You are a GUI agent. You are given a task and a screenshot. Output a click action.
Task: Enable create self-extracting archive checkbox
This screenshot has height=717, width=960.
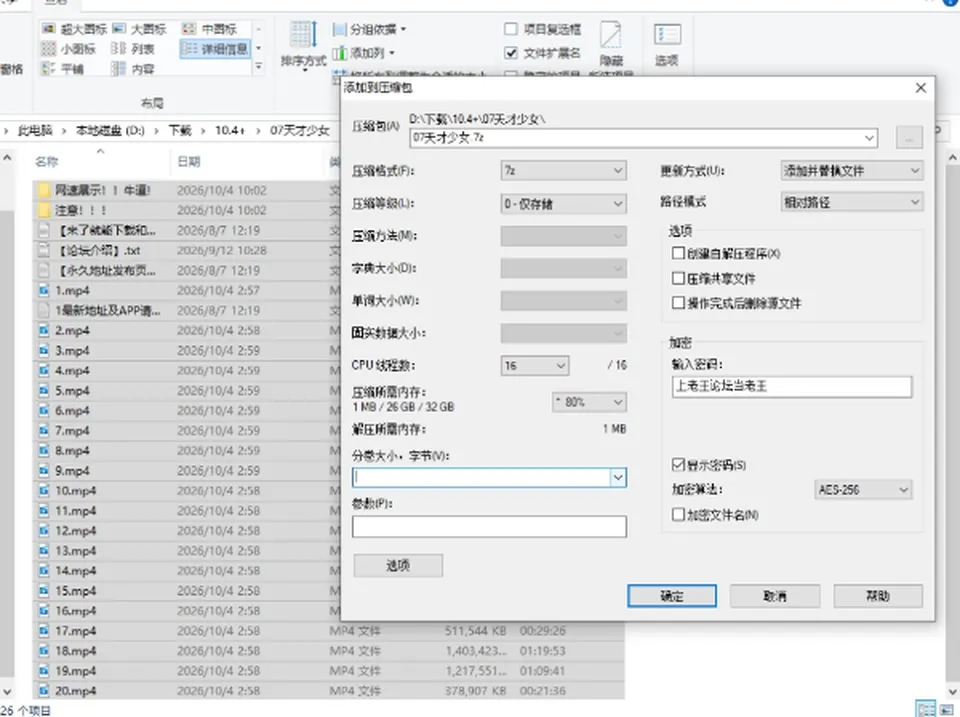coord(678,253)
